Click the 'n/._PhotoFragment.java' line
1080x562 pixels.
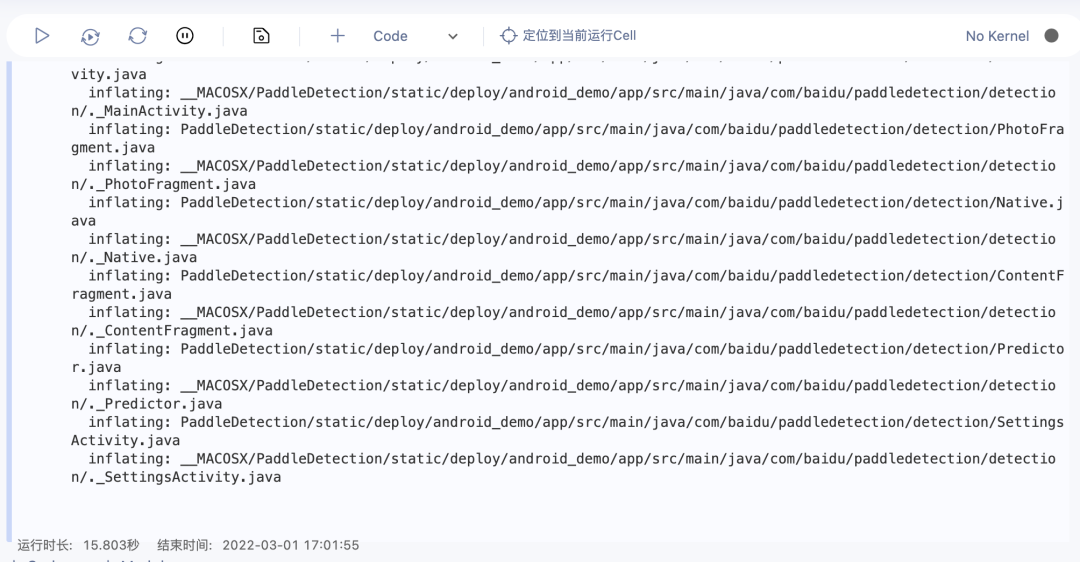pyautogui.click(x=163, y=184)
